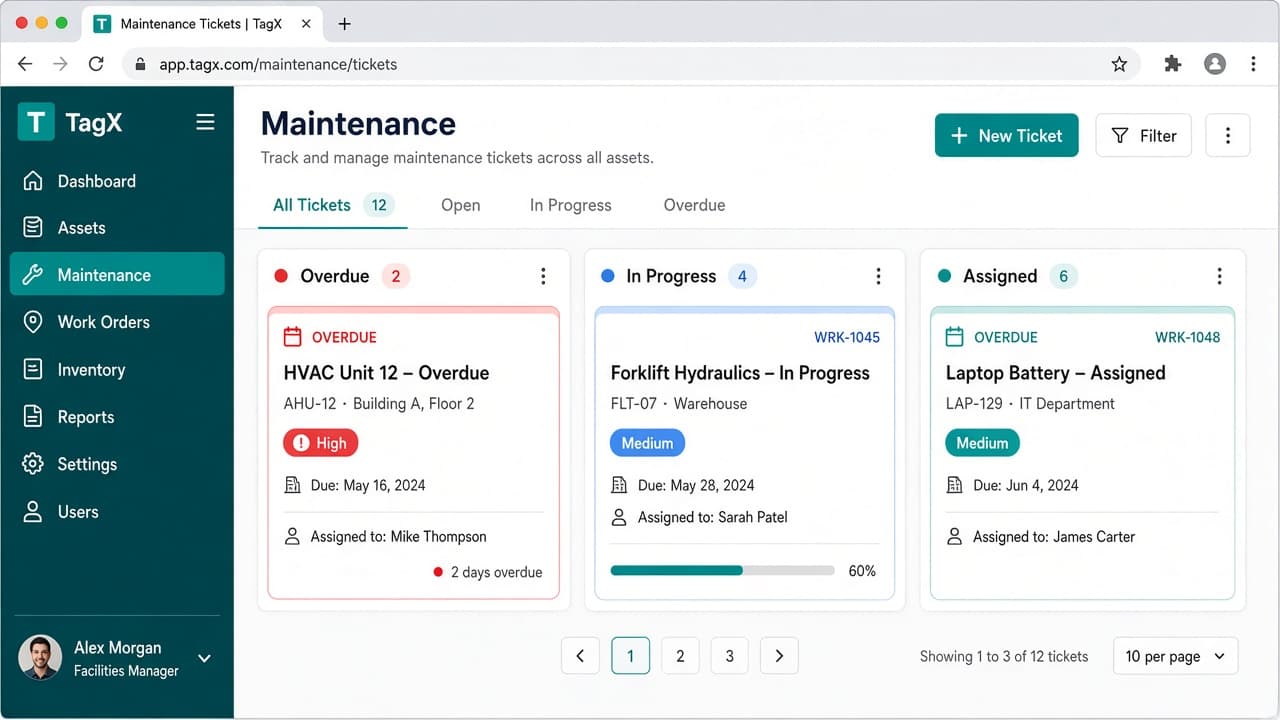Click the Forklift 60% progress bar
The image size is (1280, 720).
722,571
